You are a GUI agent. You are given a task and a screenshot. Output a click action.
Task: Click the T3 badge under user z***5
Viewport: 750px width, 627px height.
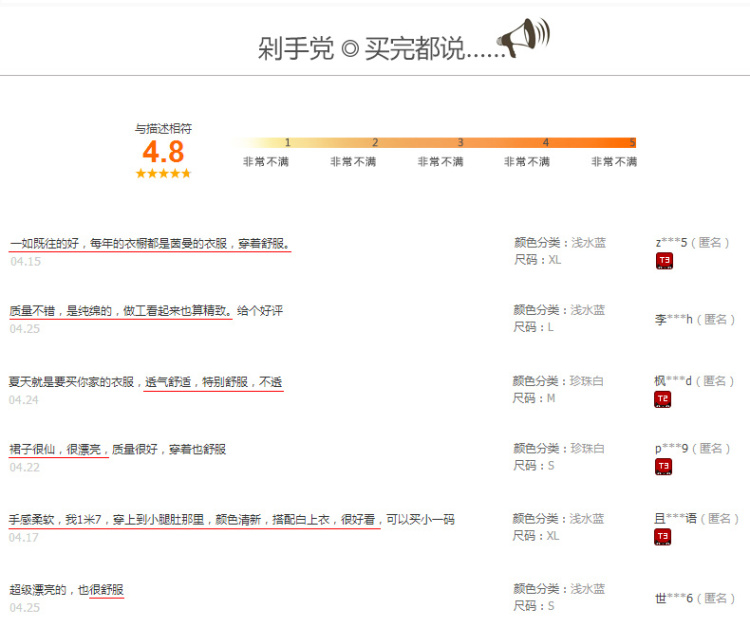coord(663,261)
